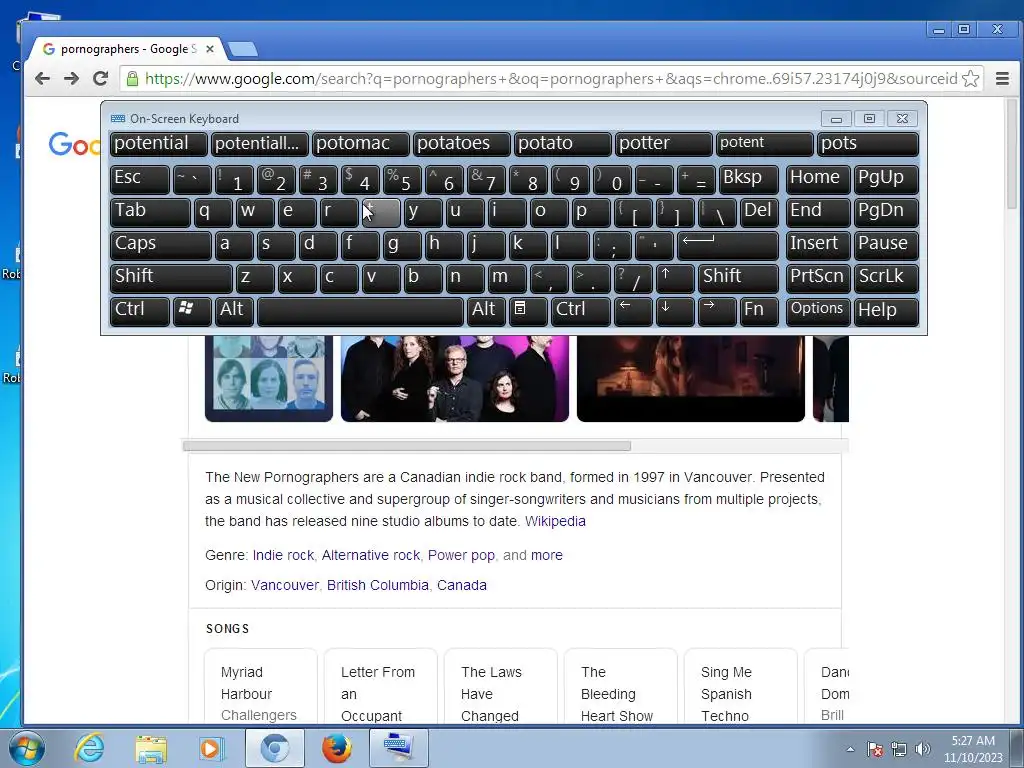Image resolution: width=1024 pixels, height=768 pixels.
Task: Tap the down arrow key in bottom row
Action: (675, 311)
